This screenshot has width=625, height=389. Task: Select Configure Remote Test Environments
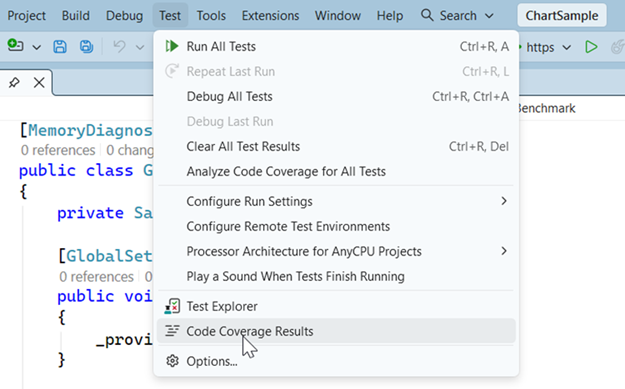point(336,226)
